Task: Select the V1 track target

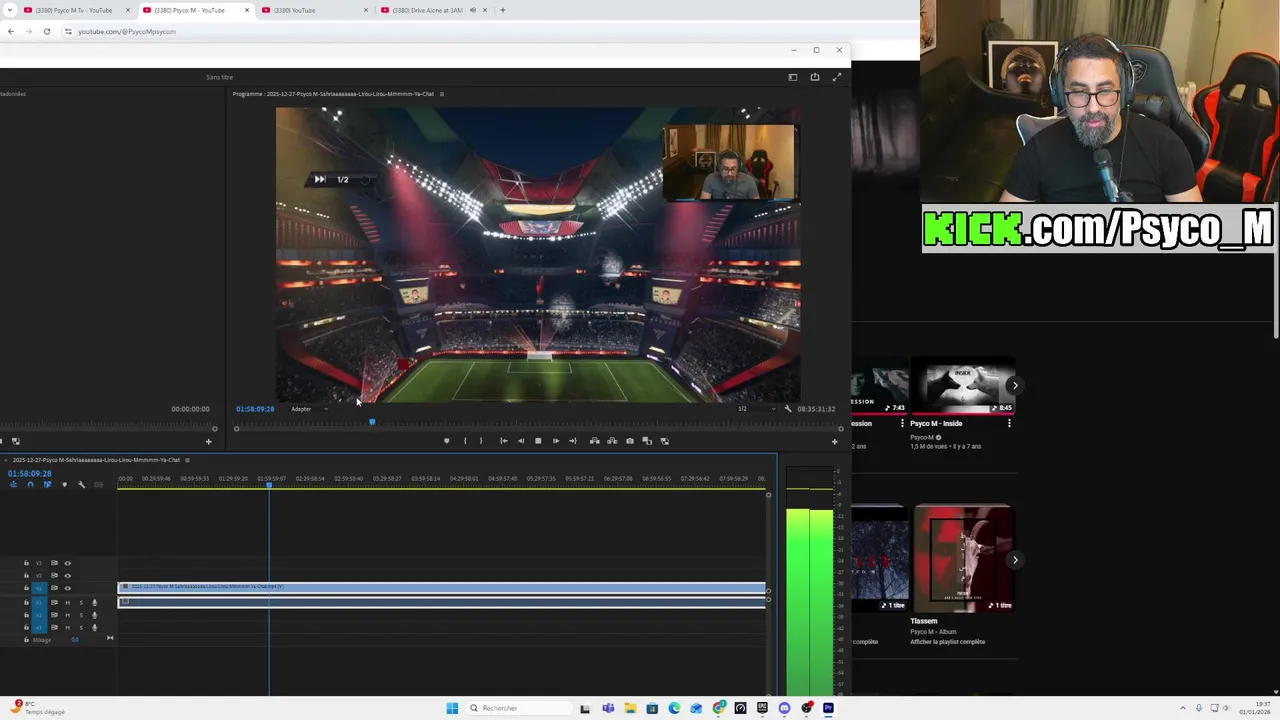Action: pyautogui.click(x=40, y=588)
